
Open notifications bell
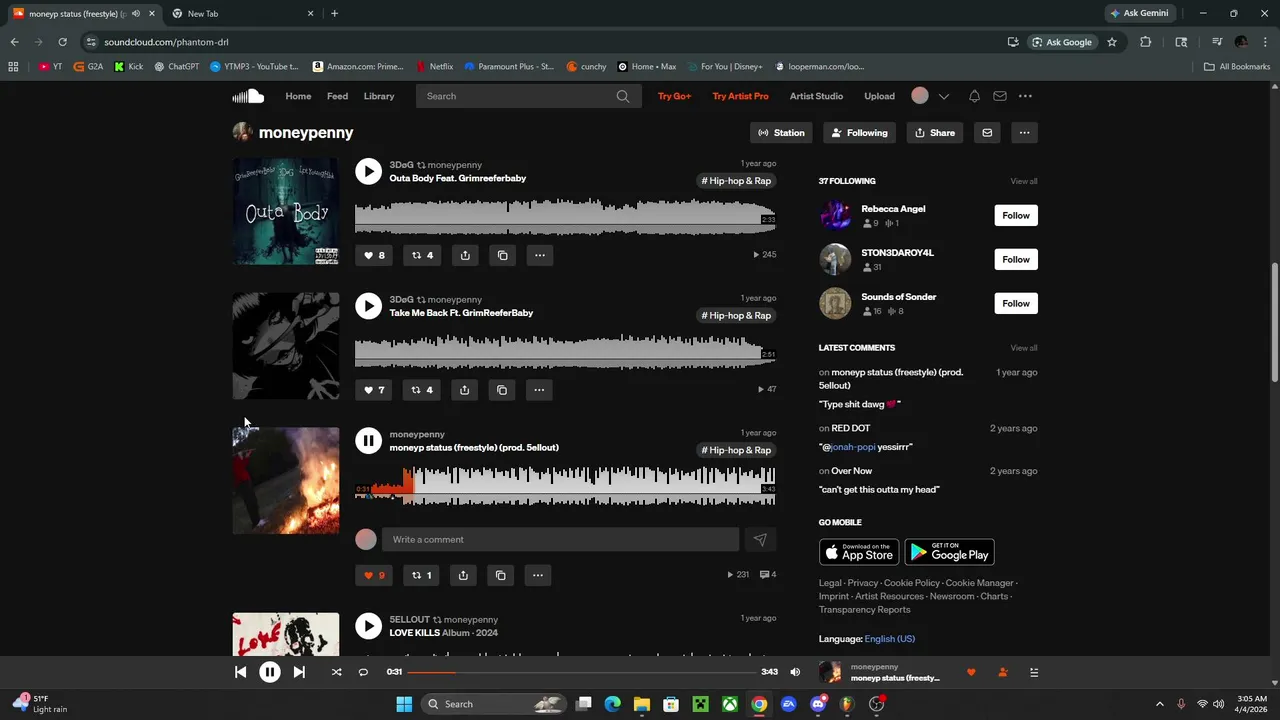974,96
